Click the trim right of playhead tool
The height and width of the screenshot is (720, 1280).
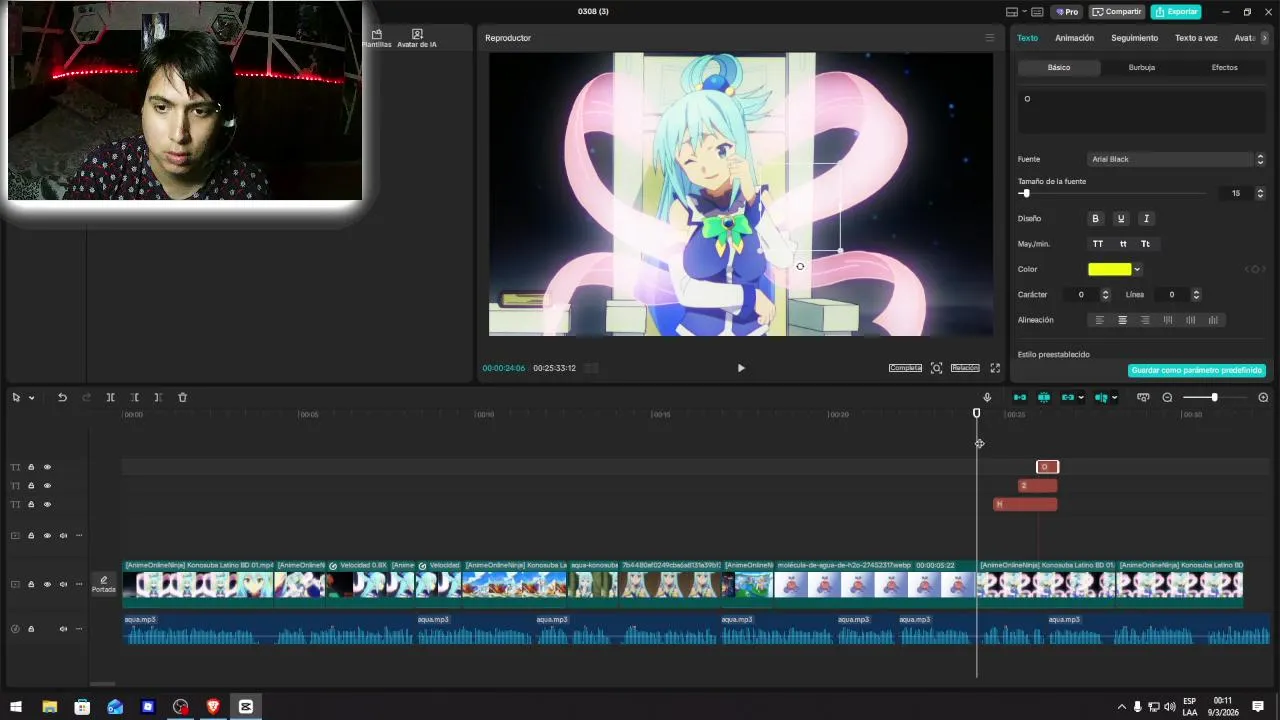tap(158, 397)
